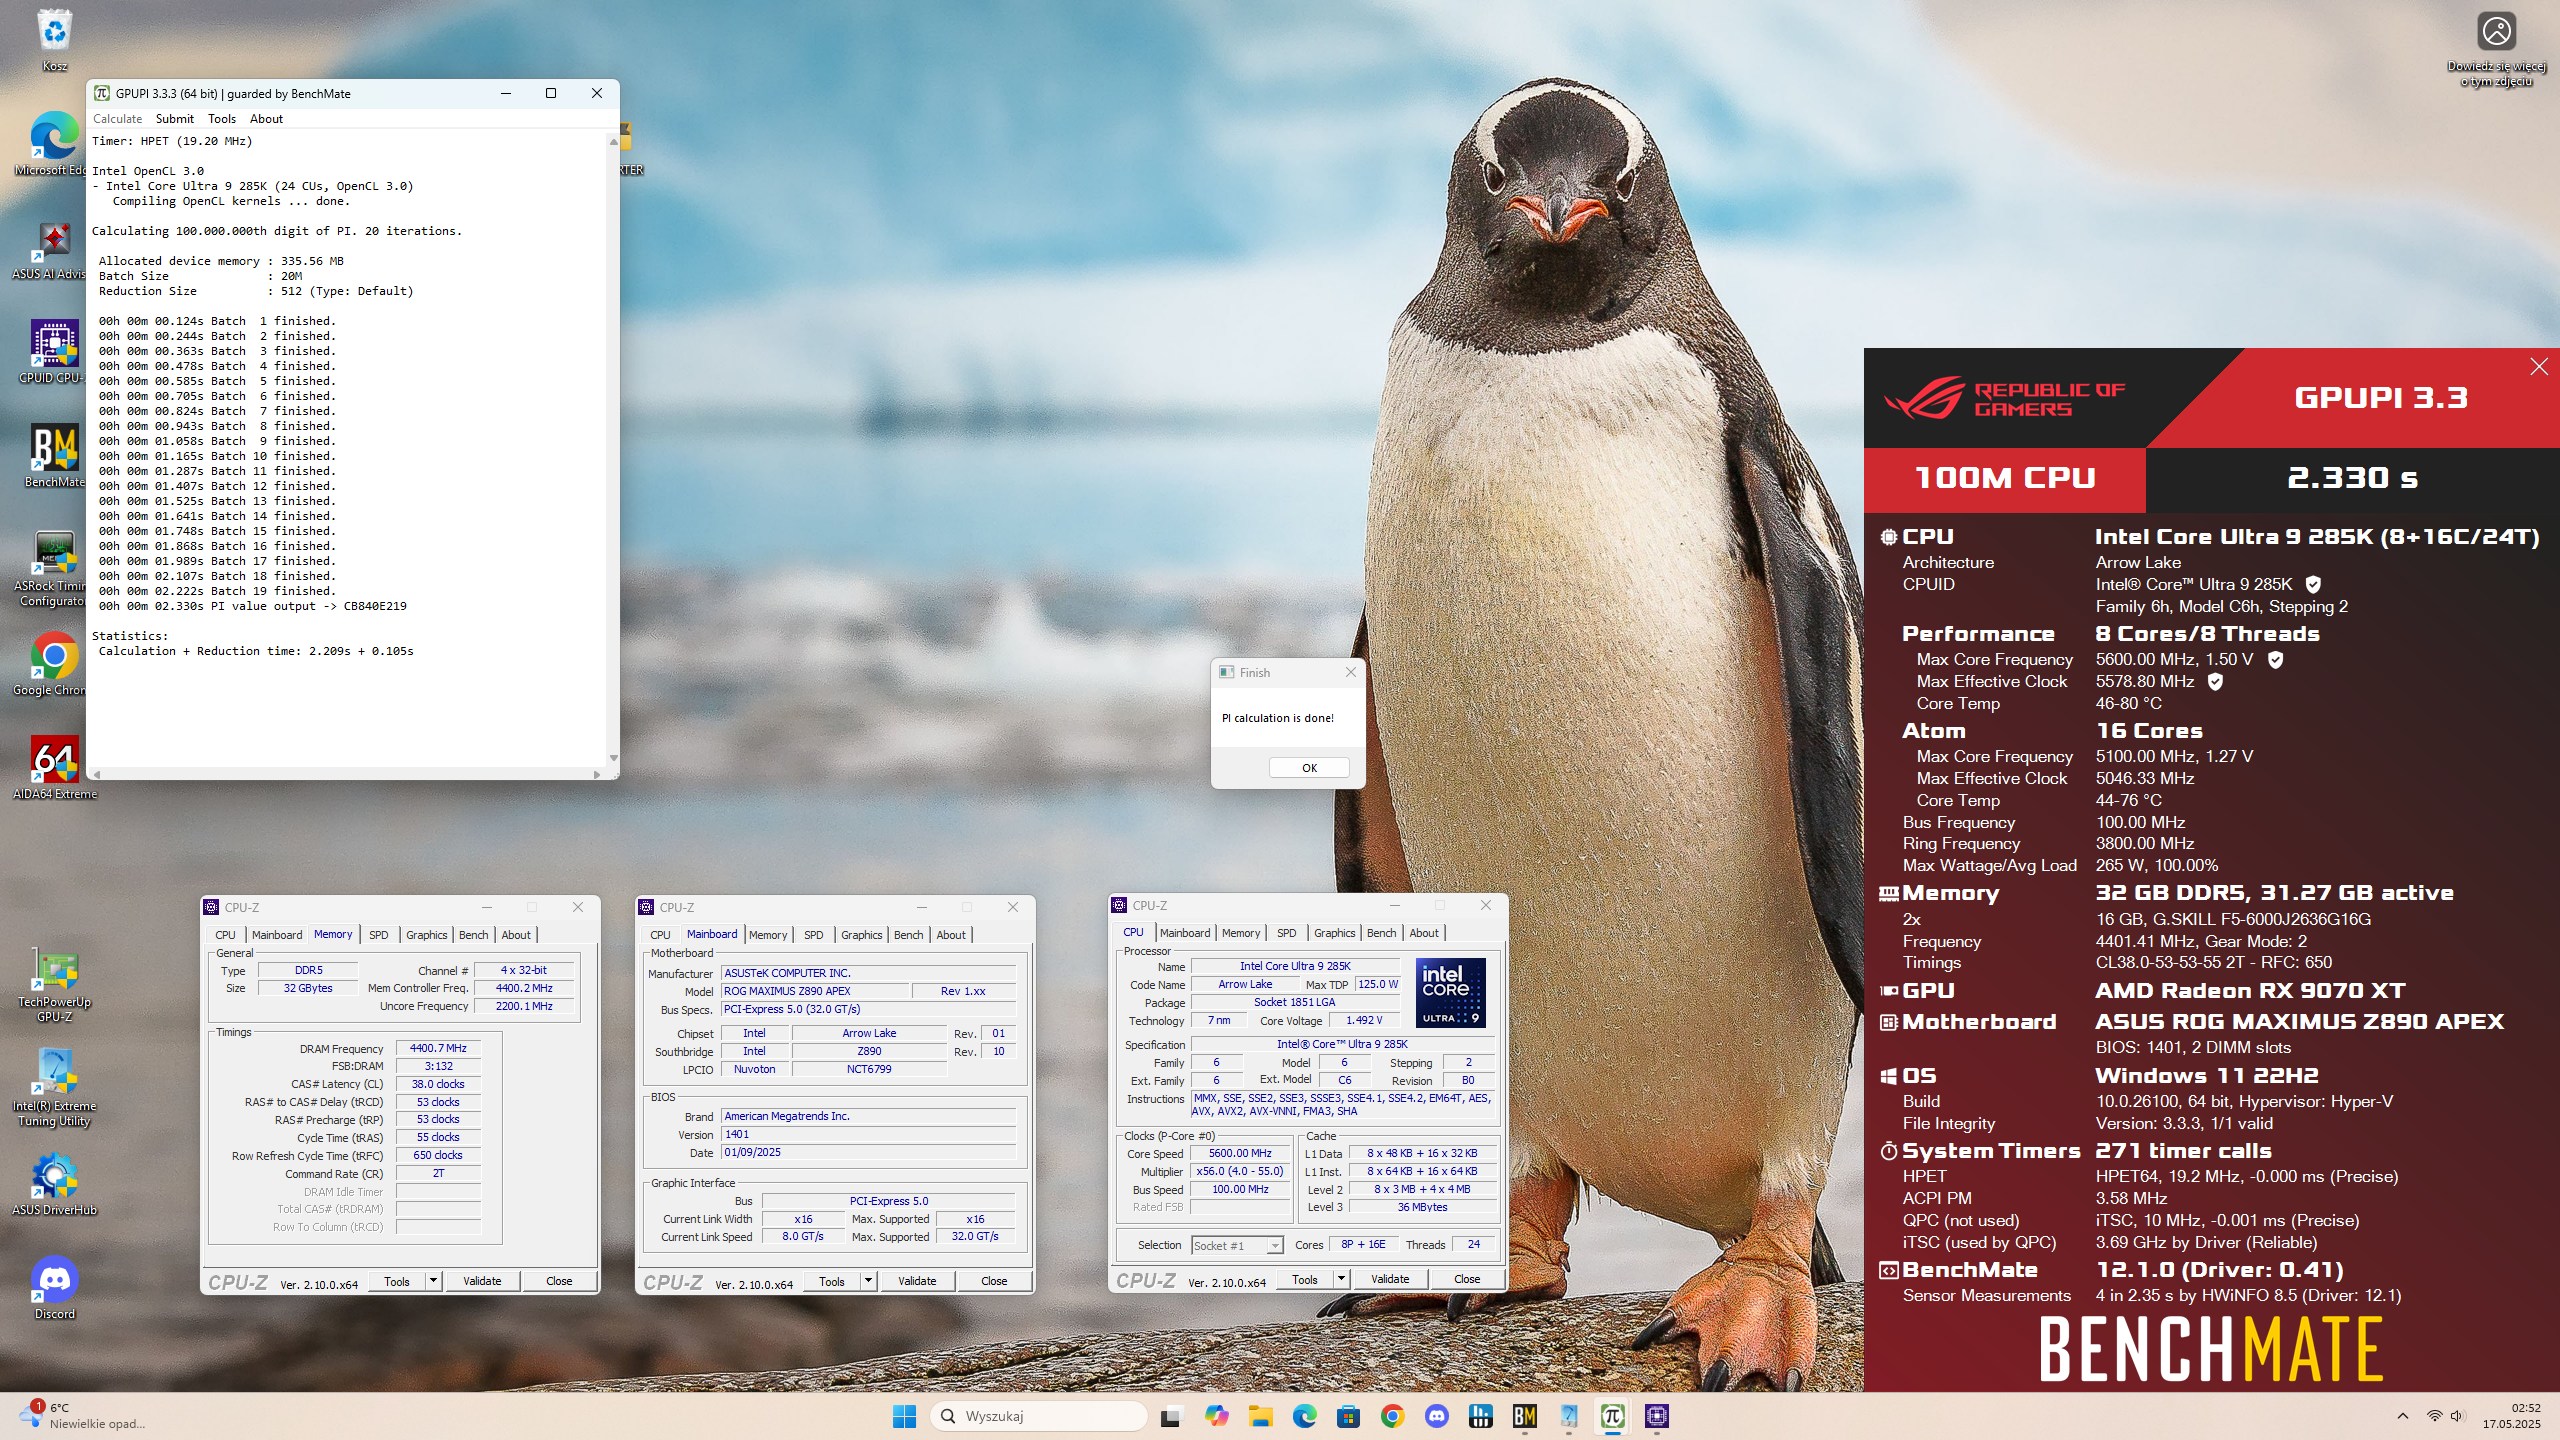
Task: Open TechPowerUp GPU-Z desktop icon
Action: (x=54, y=984)
